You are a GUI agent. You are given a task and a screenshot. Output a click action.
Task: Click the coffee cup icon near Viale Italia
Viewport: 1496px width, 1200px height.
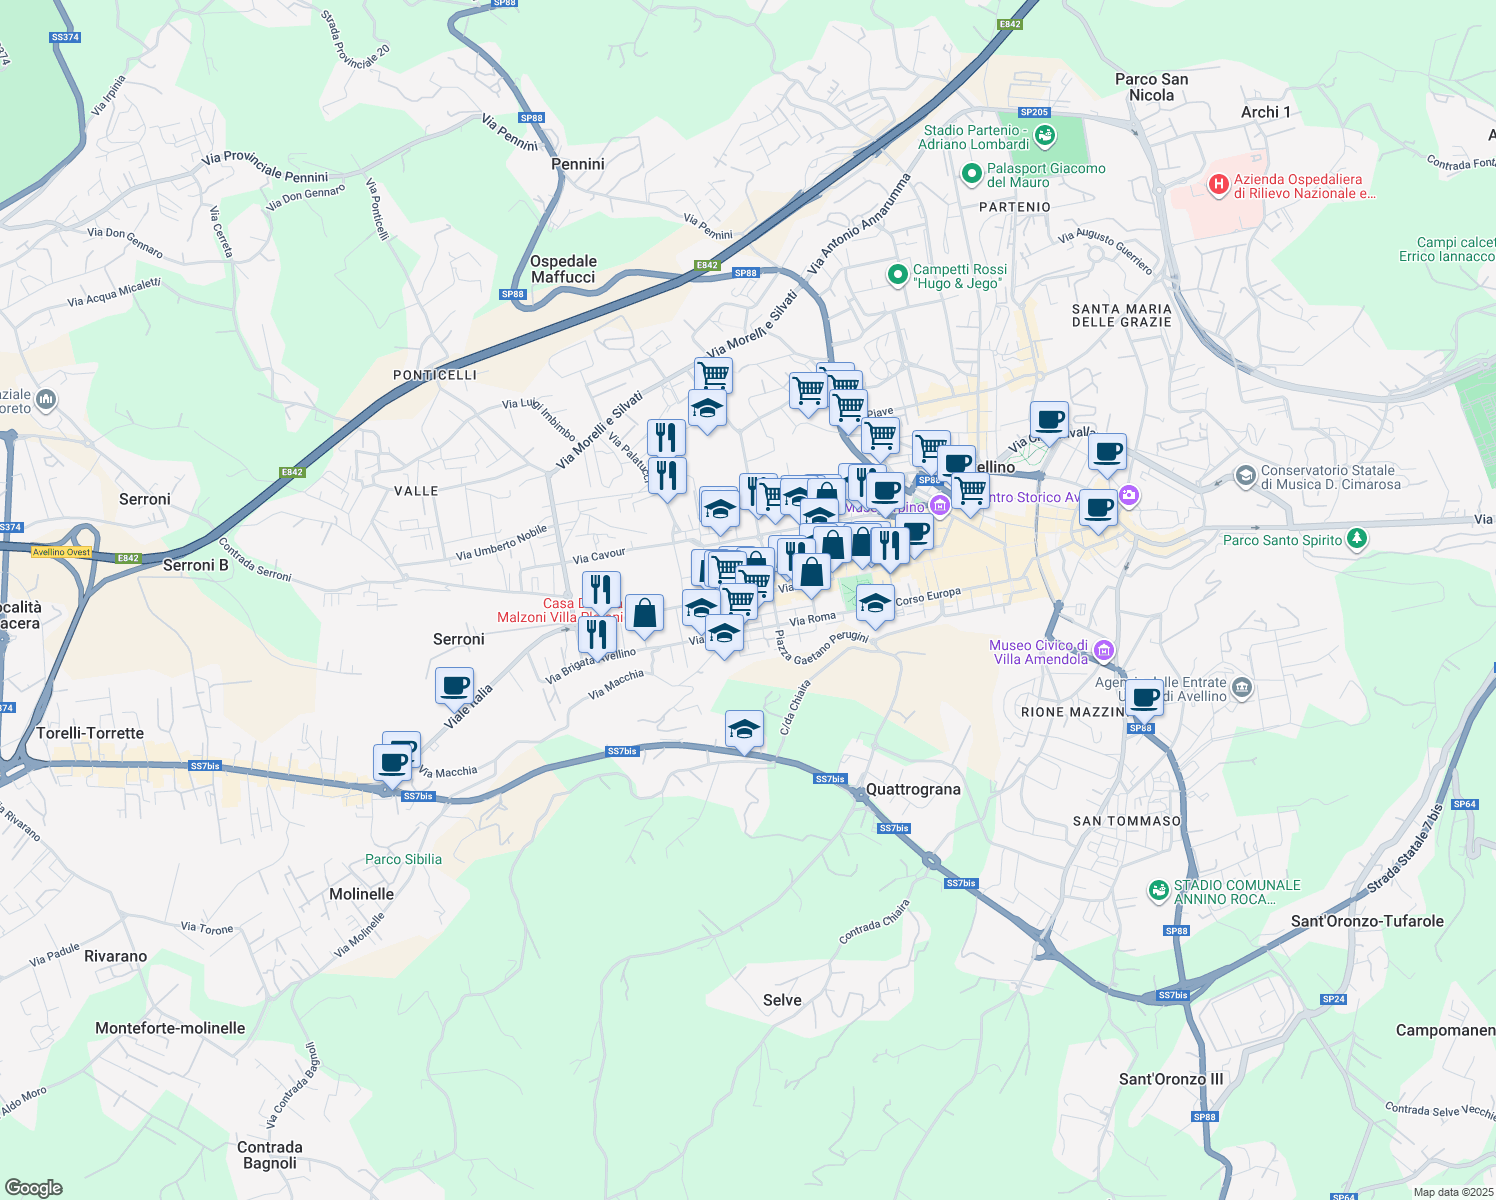tap(455, 684)
